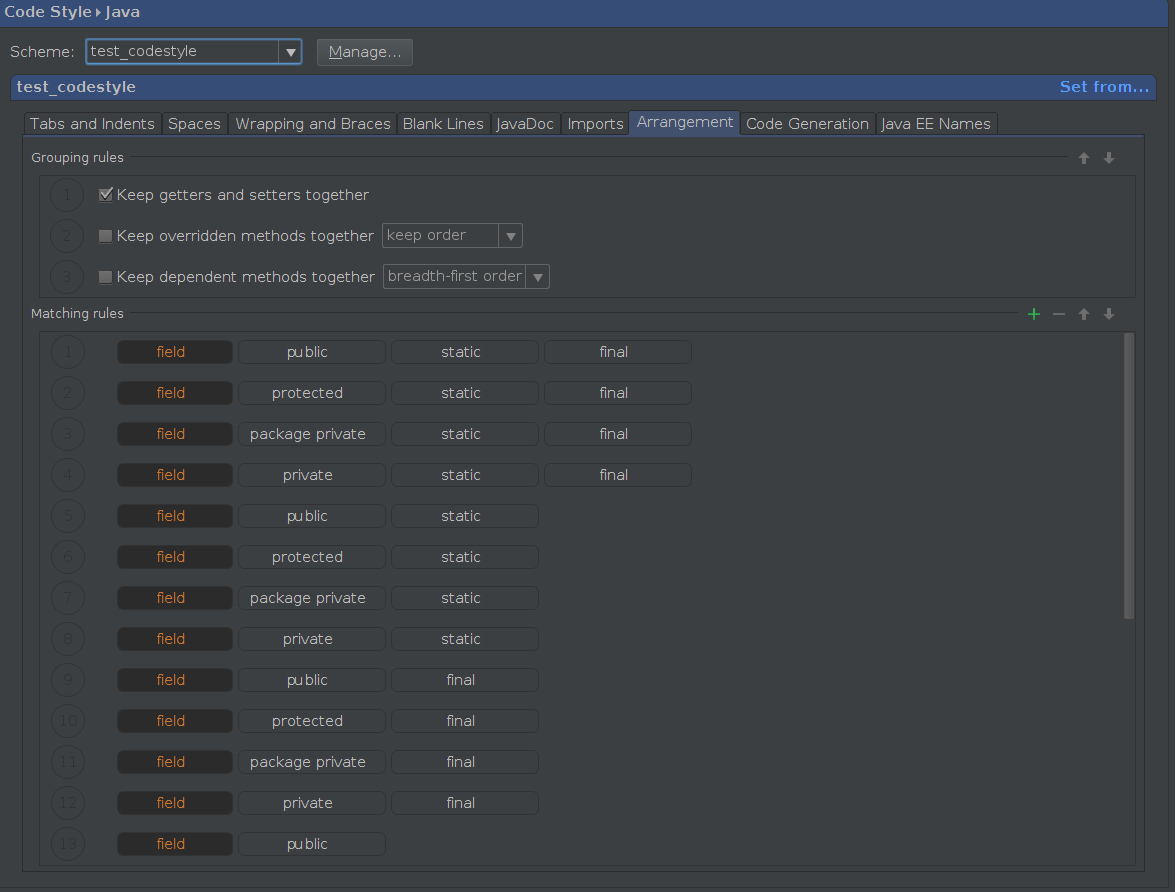
Task: Click the 'Set from...' link
Action: click(1103, 87)
